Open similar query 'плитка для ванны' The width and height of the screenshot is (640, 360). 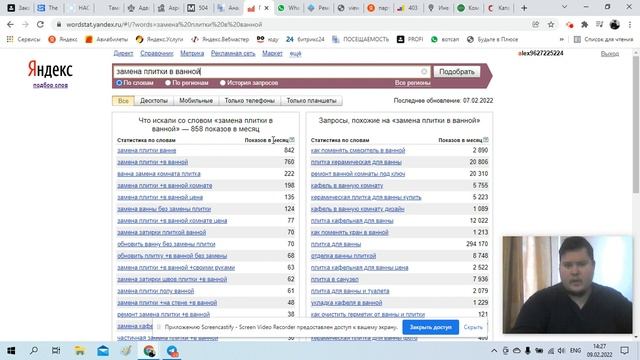(x=336, y=244)
